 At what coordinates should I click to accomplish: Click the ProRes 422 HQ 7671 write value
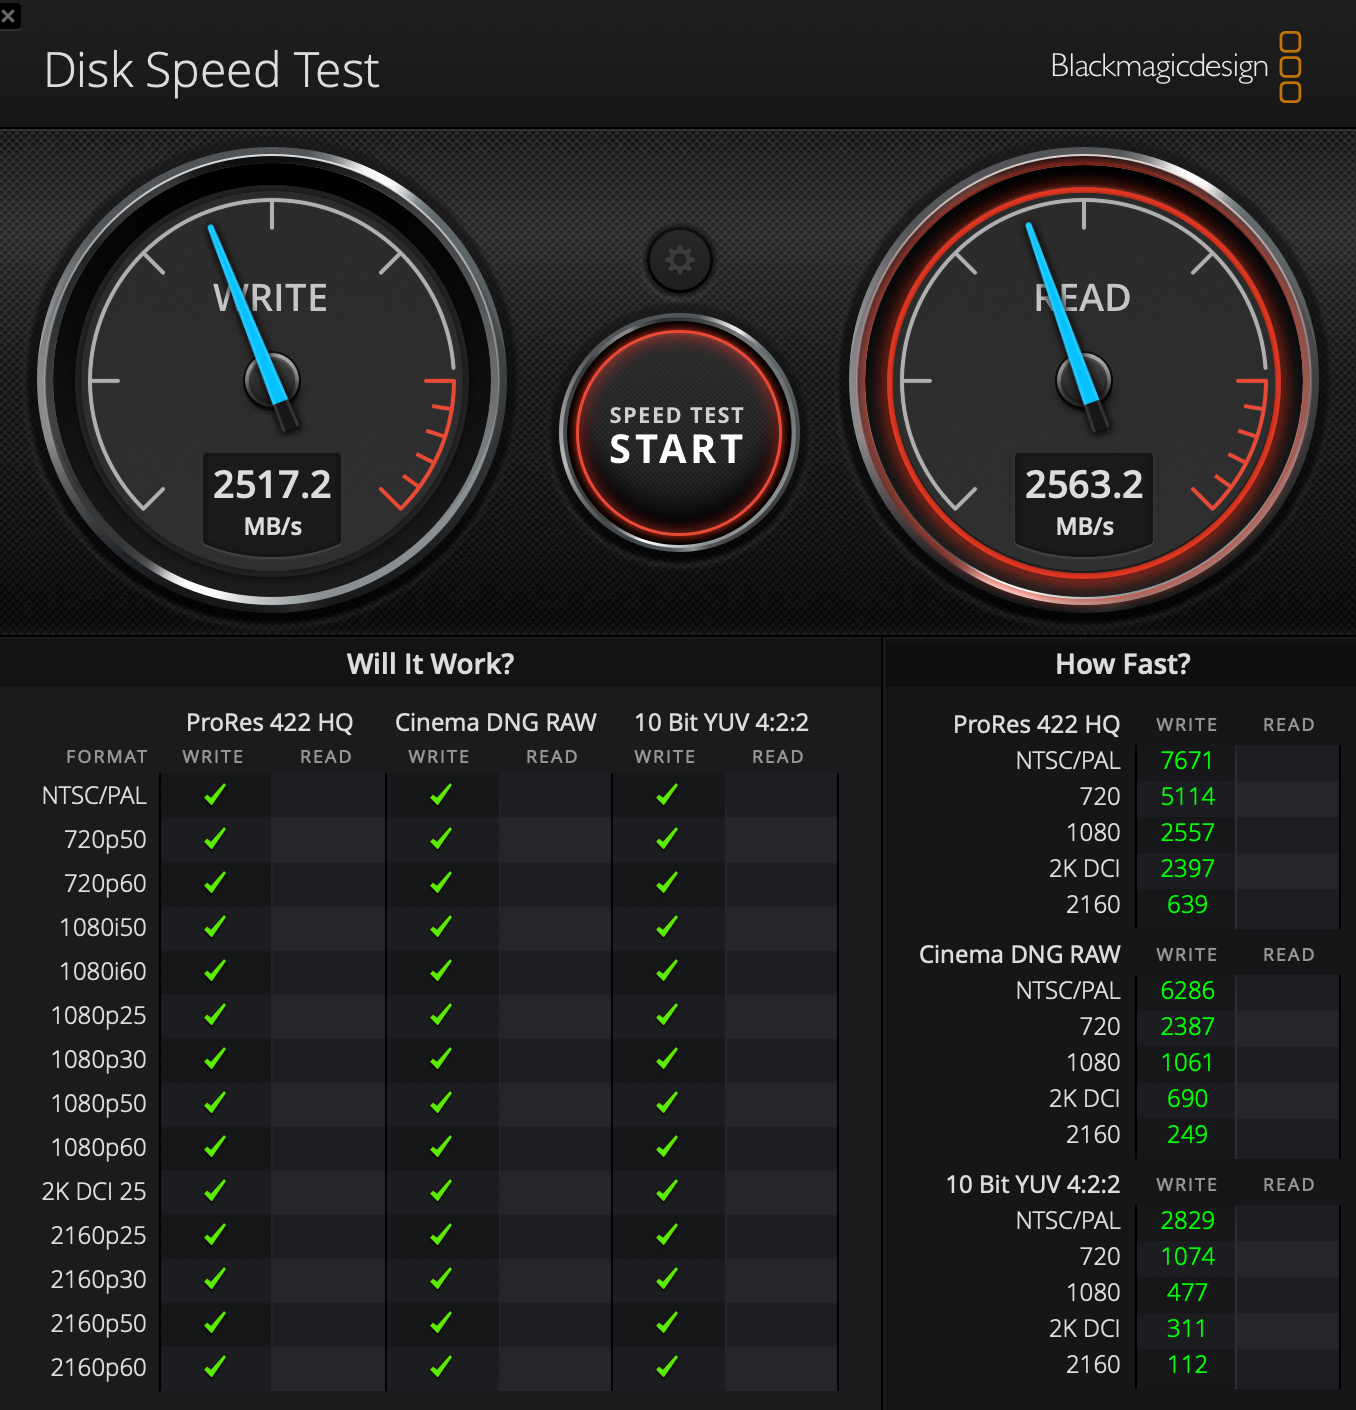(1187, 761)
